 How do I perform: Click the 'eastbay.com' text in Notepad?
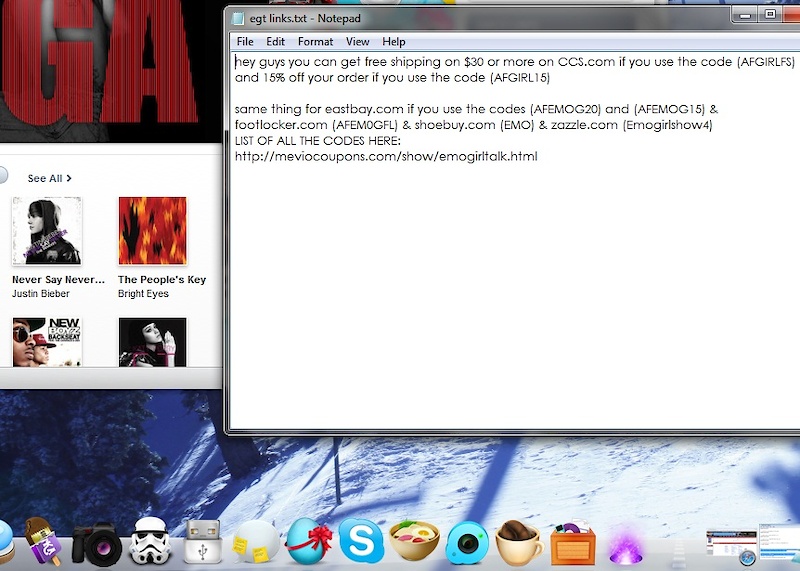click(x=364, y=109)
